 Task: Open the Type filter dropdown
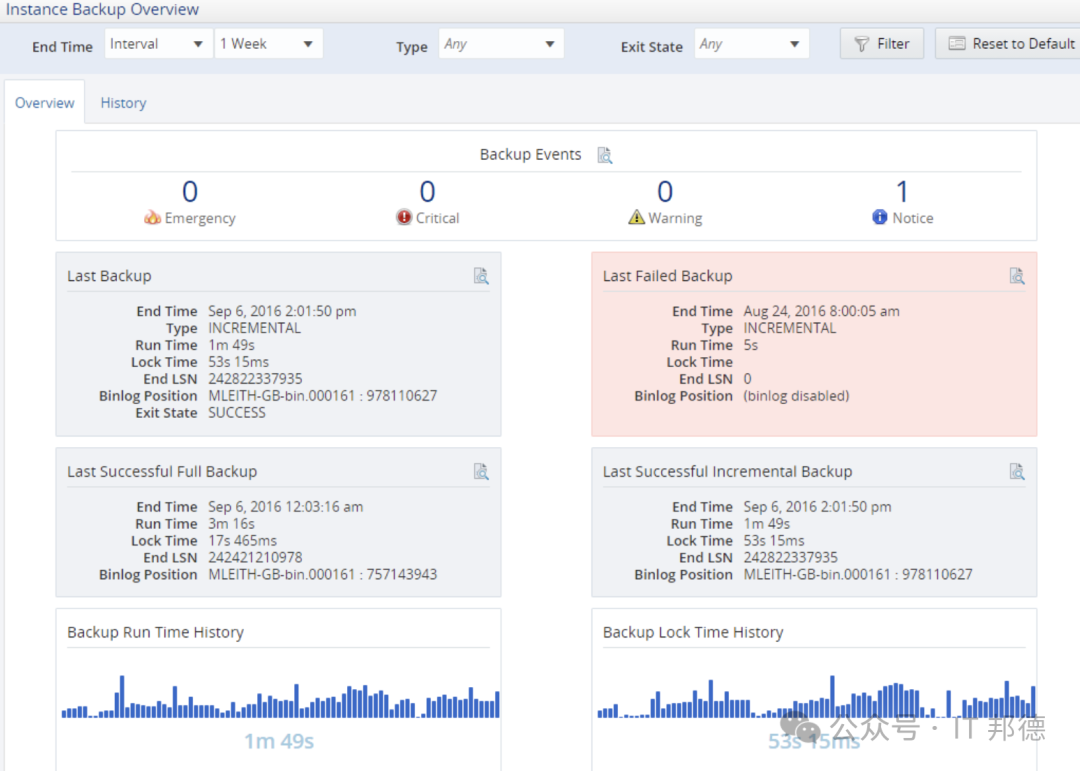point(501,44)
